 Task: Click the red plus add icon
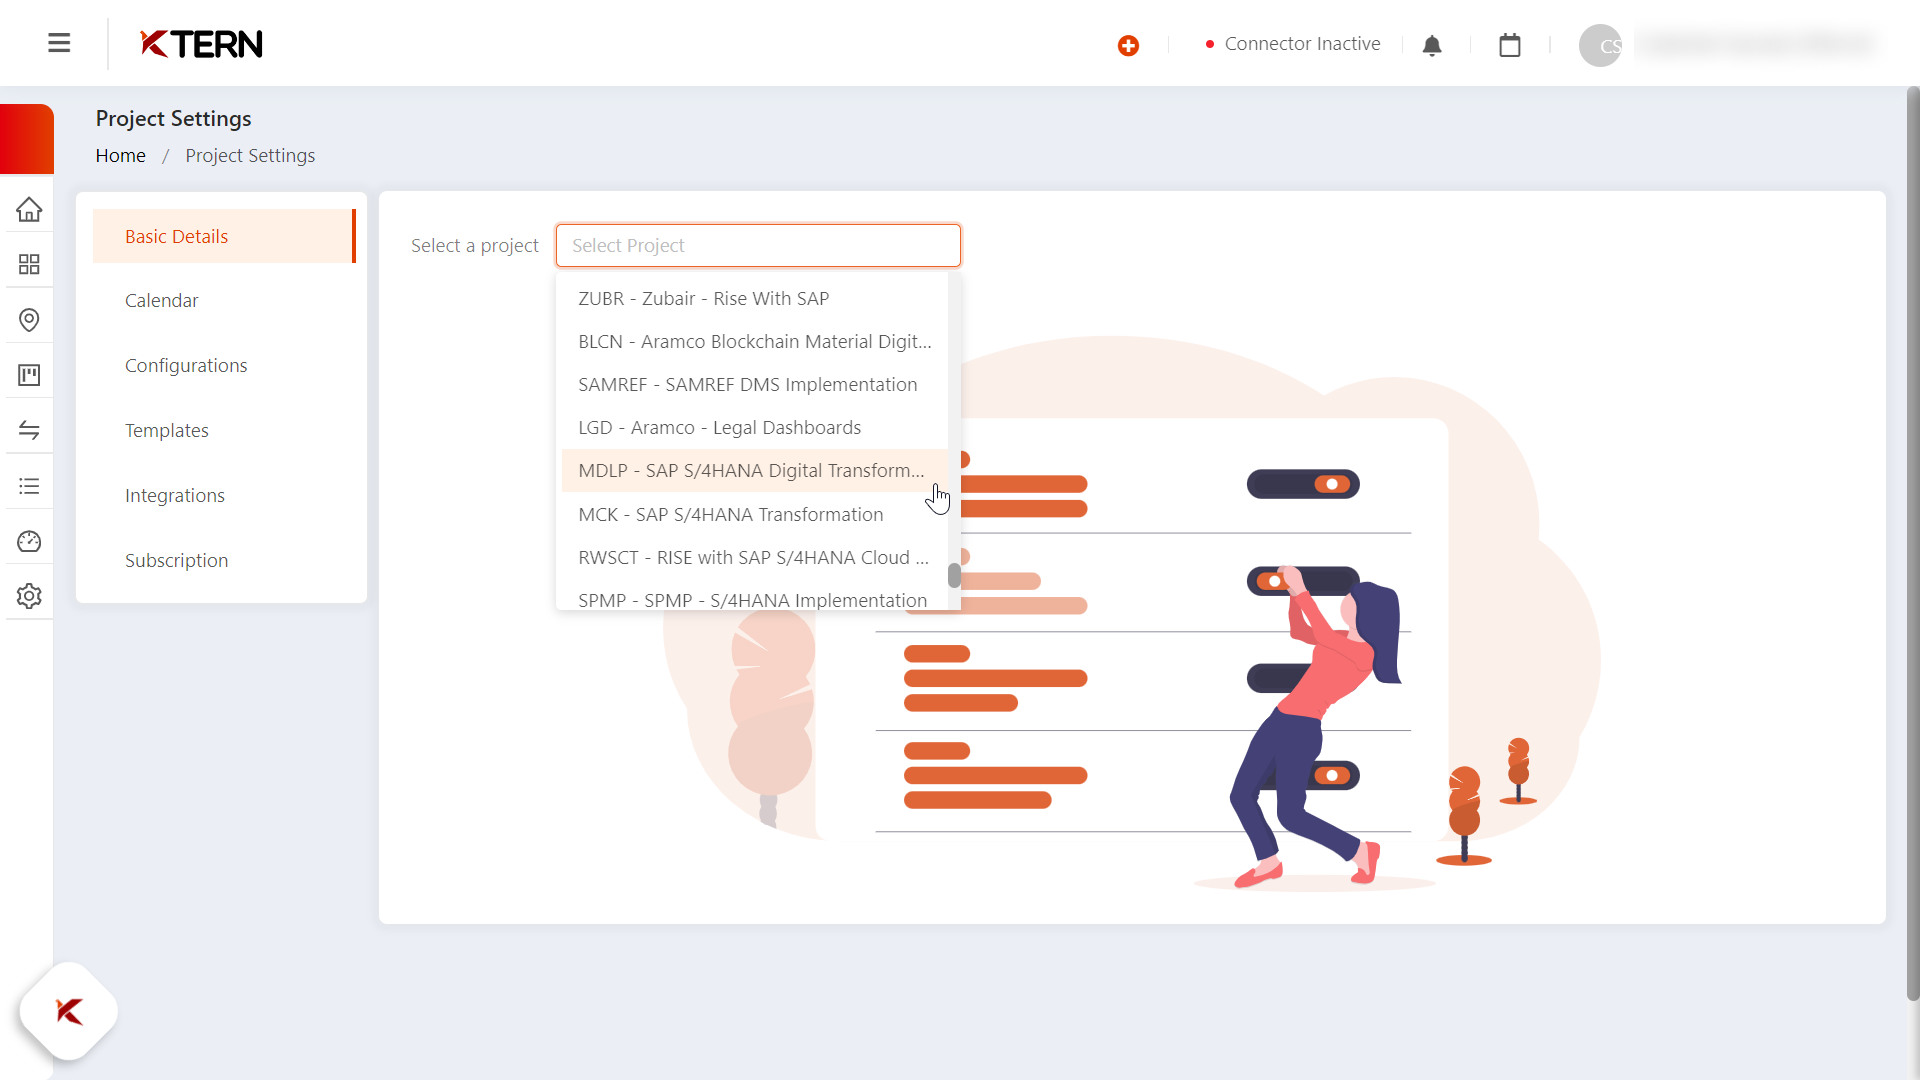[1128, 45]
